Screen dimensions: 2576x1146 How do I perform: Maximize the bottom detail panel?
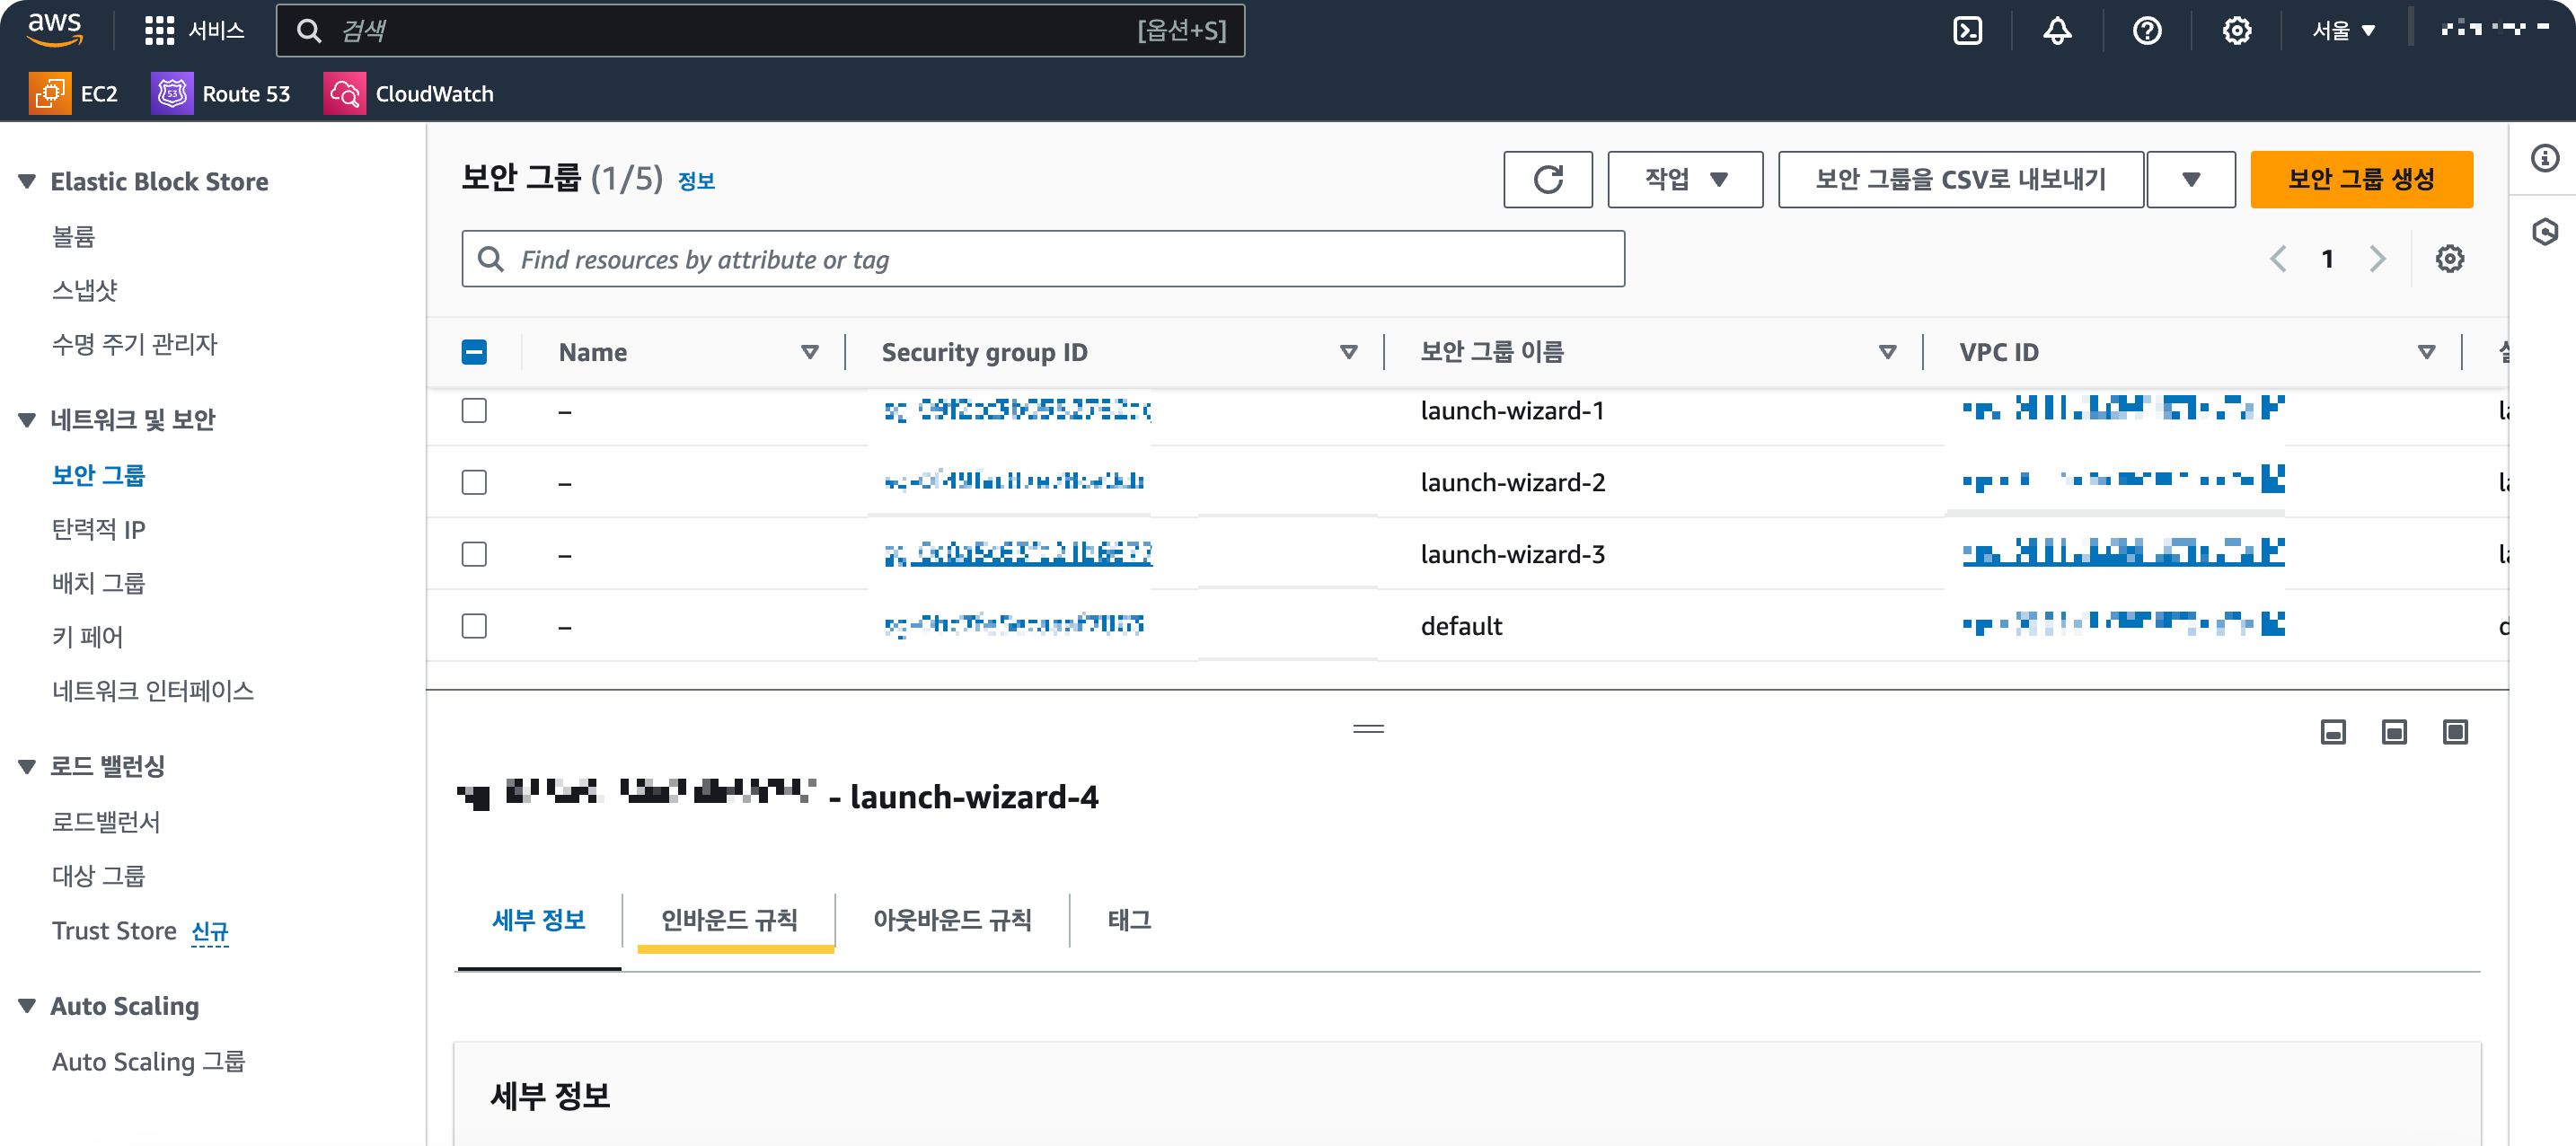[2454, 732]
